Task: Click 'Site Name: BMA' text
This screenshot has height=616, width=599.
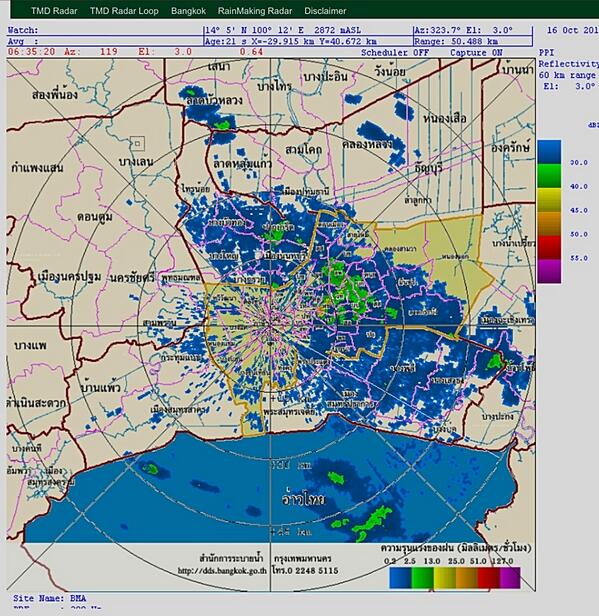Action: point(49,598)
